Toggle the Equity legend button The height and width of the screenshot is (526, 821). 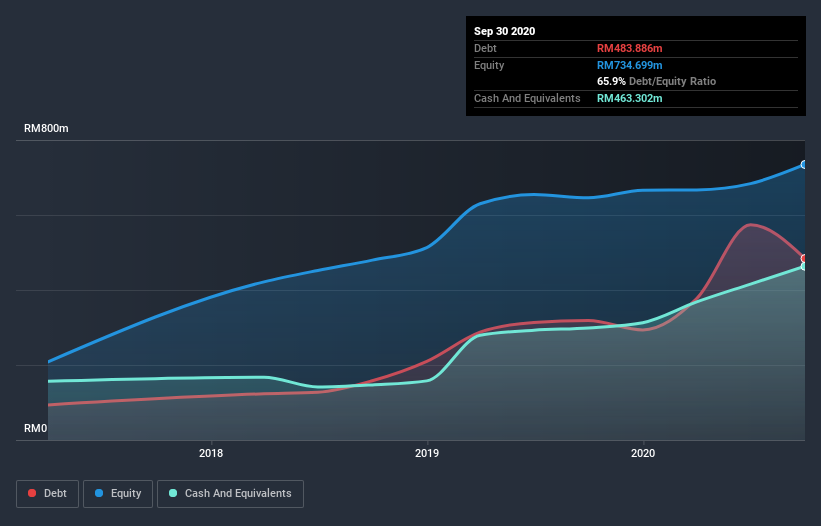118,494
